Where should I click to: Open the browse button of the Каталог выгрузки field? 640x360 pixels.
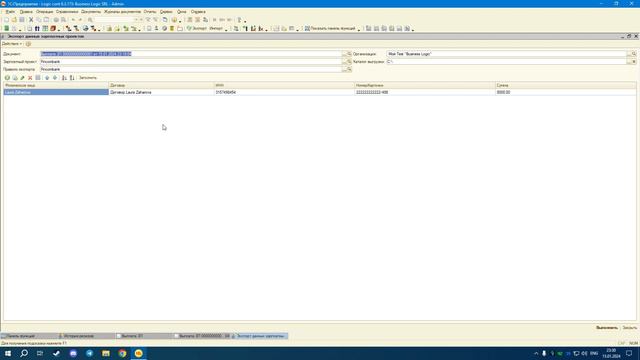pos(629,62)
